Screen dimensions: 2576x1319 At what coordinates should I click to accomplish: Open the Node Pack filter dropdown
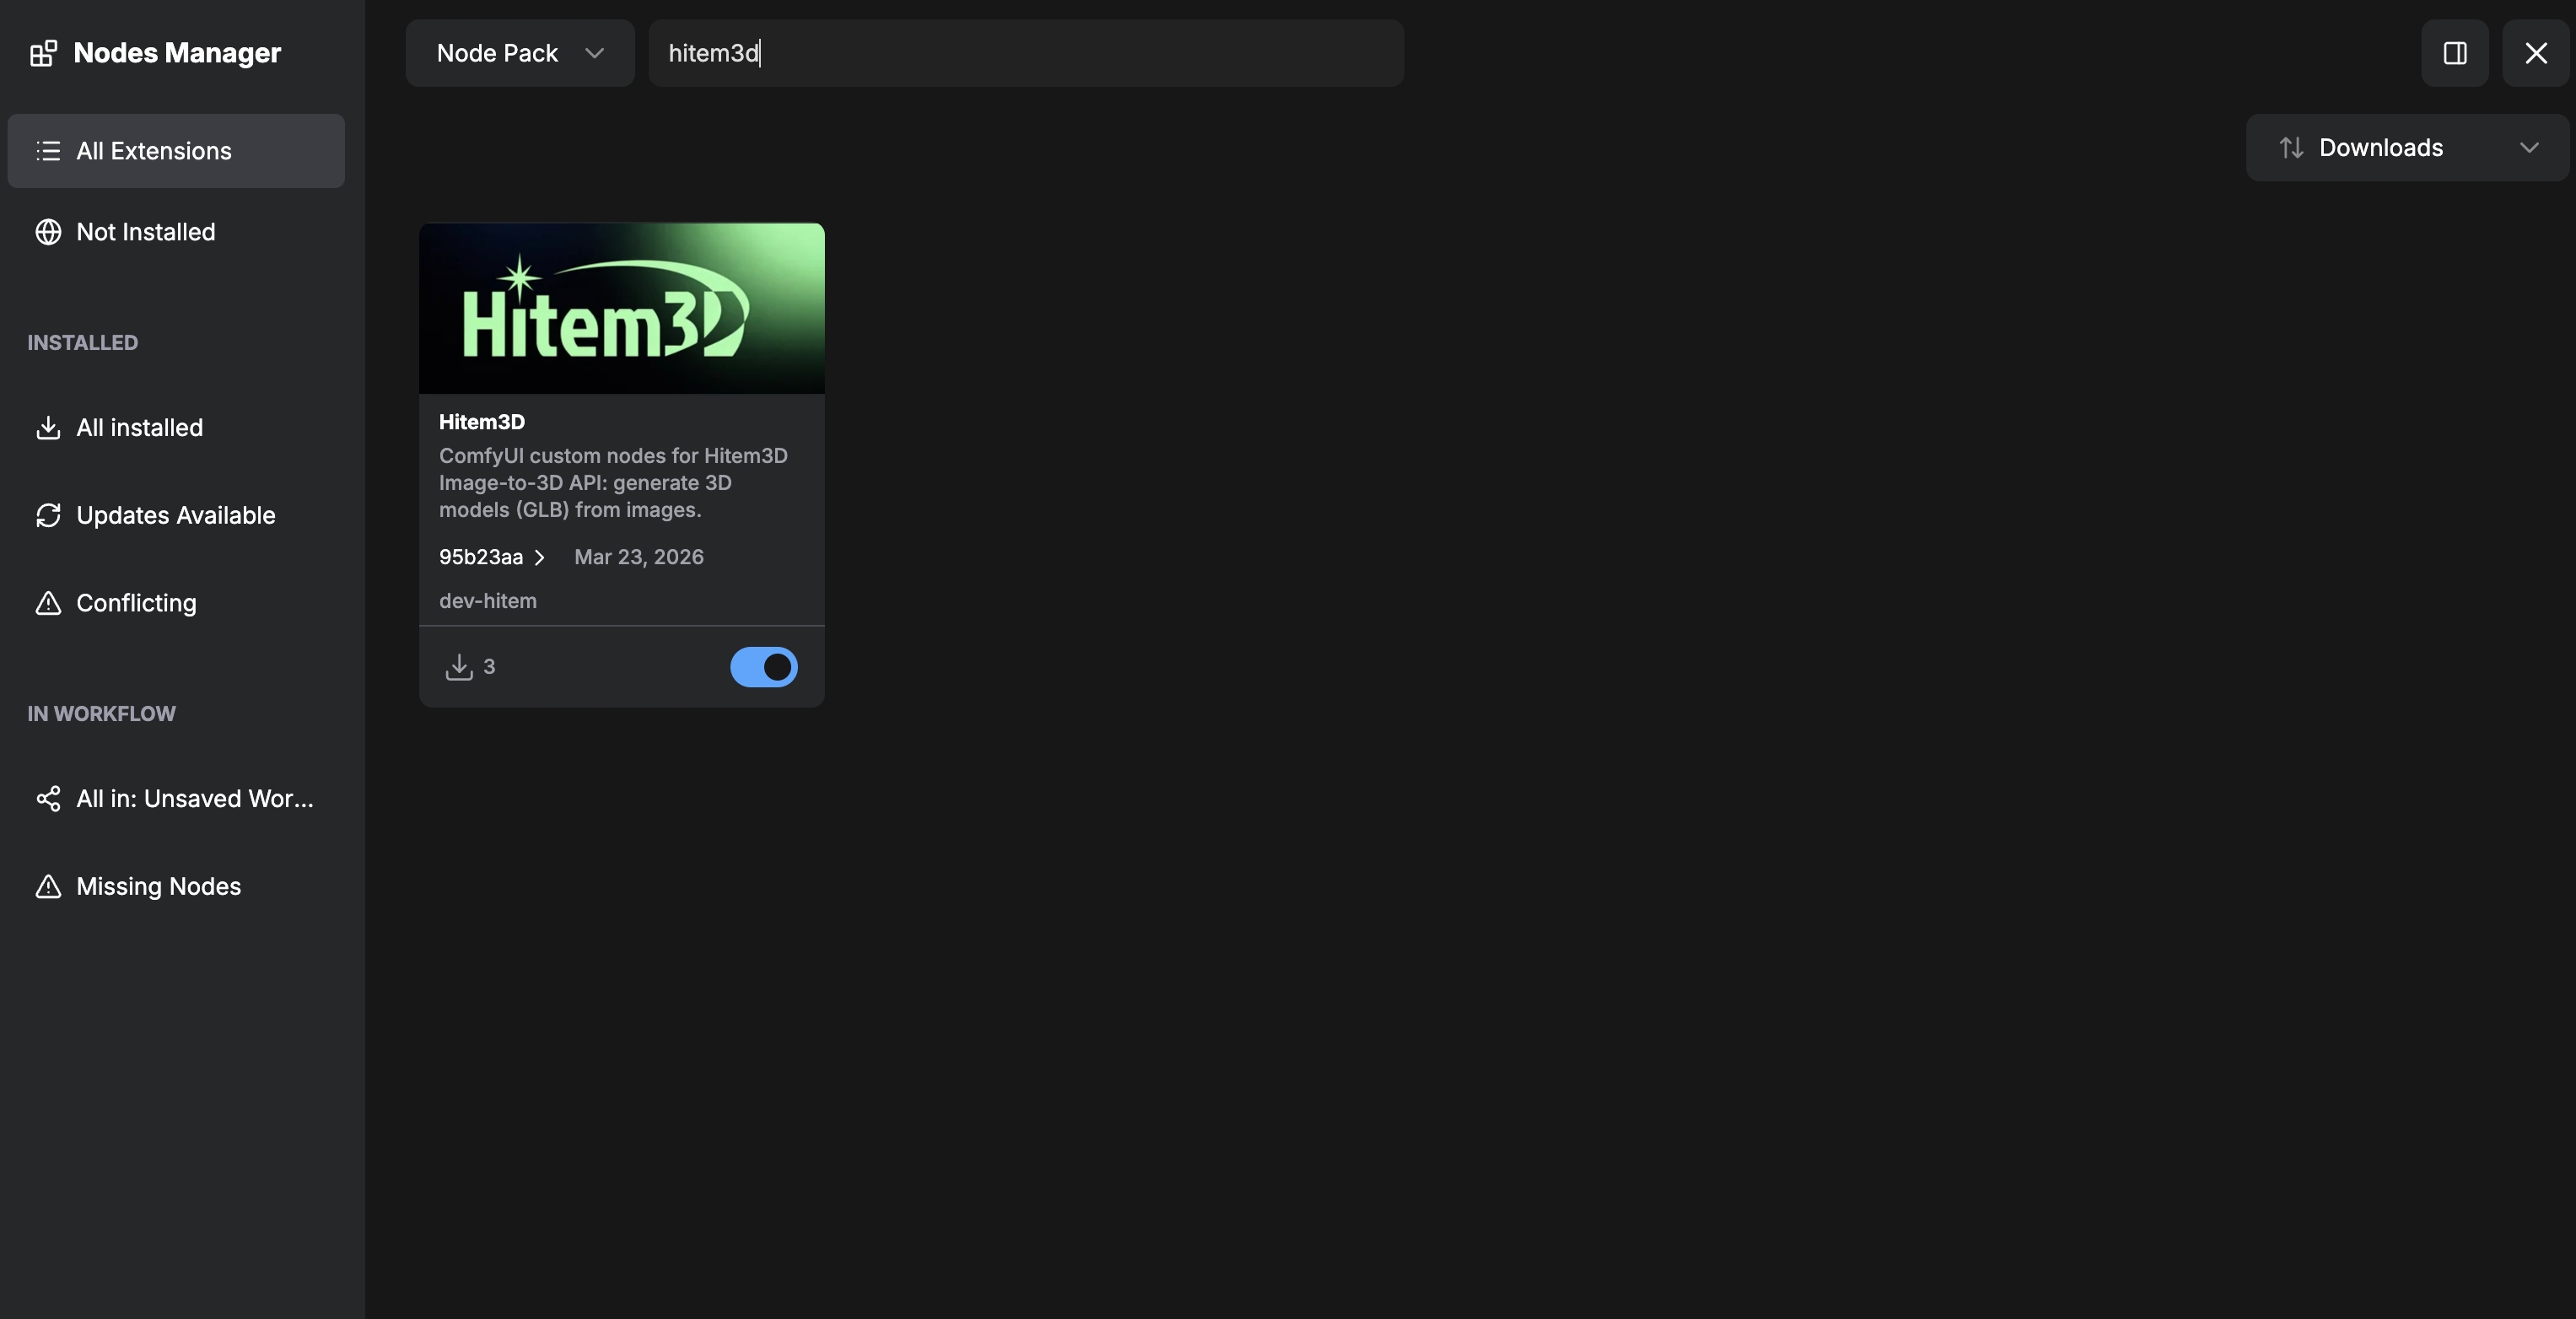518,53
